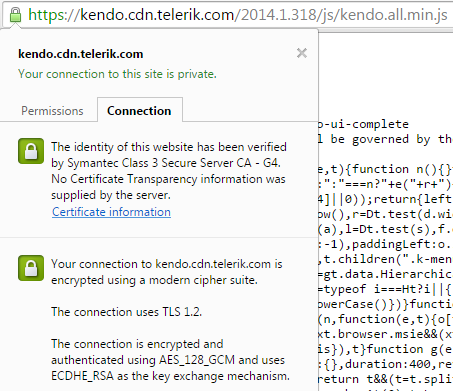Close the site information popup
The image size is (453, 391).
pos(302,53)
